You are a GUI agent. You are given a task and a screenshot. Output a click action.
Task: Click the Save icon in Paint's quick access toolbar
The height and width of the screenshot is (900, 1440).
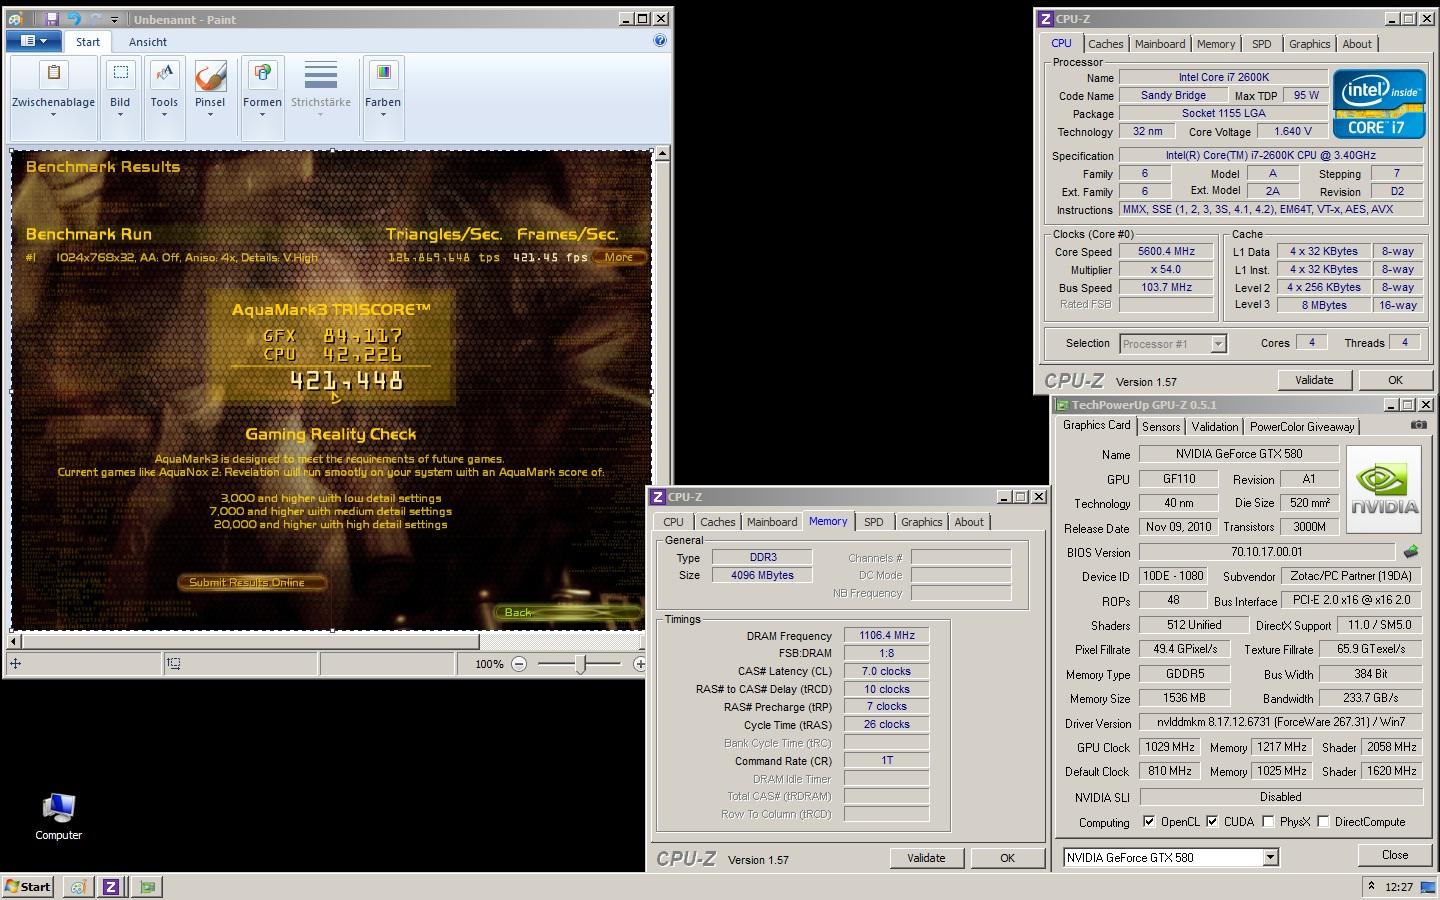(x=52, y=19)
